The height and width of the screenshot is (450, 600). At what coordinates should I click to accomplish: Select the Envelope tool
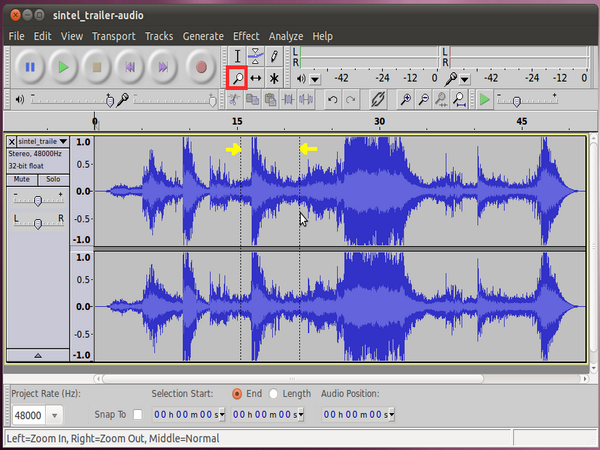coord(256,56)
